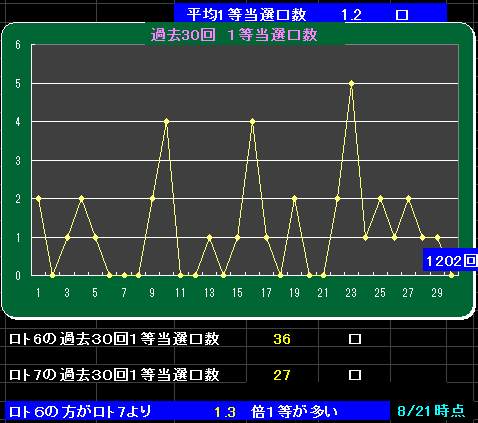
Task: Click x-axis label 9
Action: (x=152, y=293)
